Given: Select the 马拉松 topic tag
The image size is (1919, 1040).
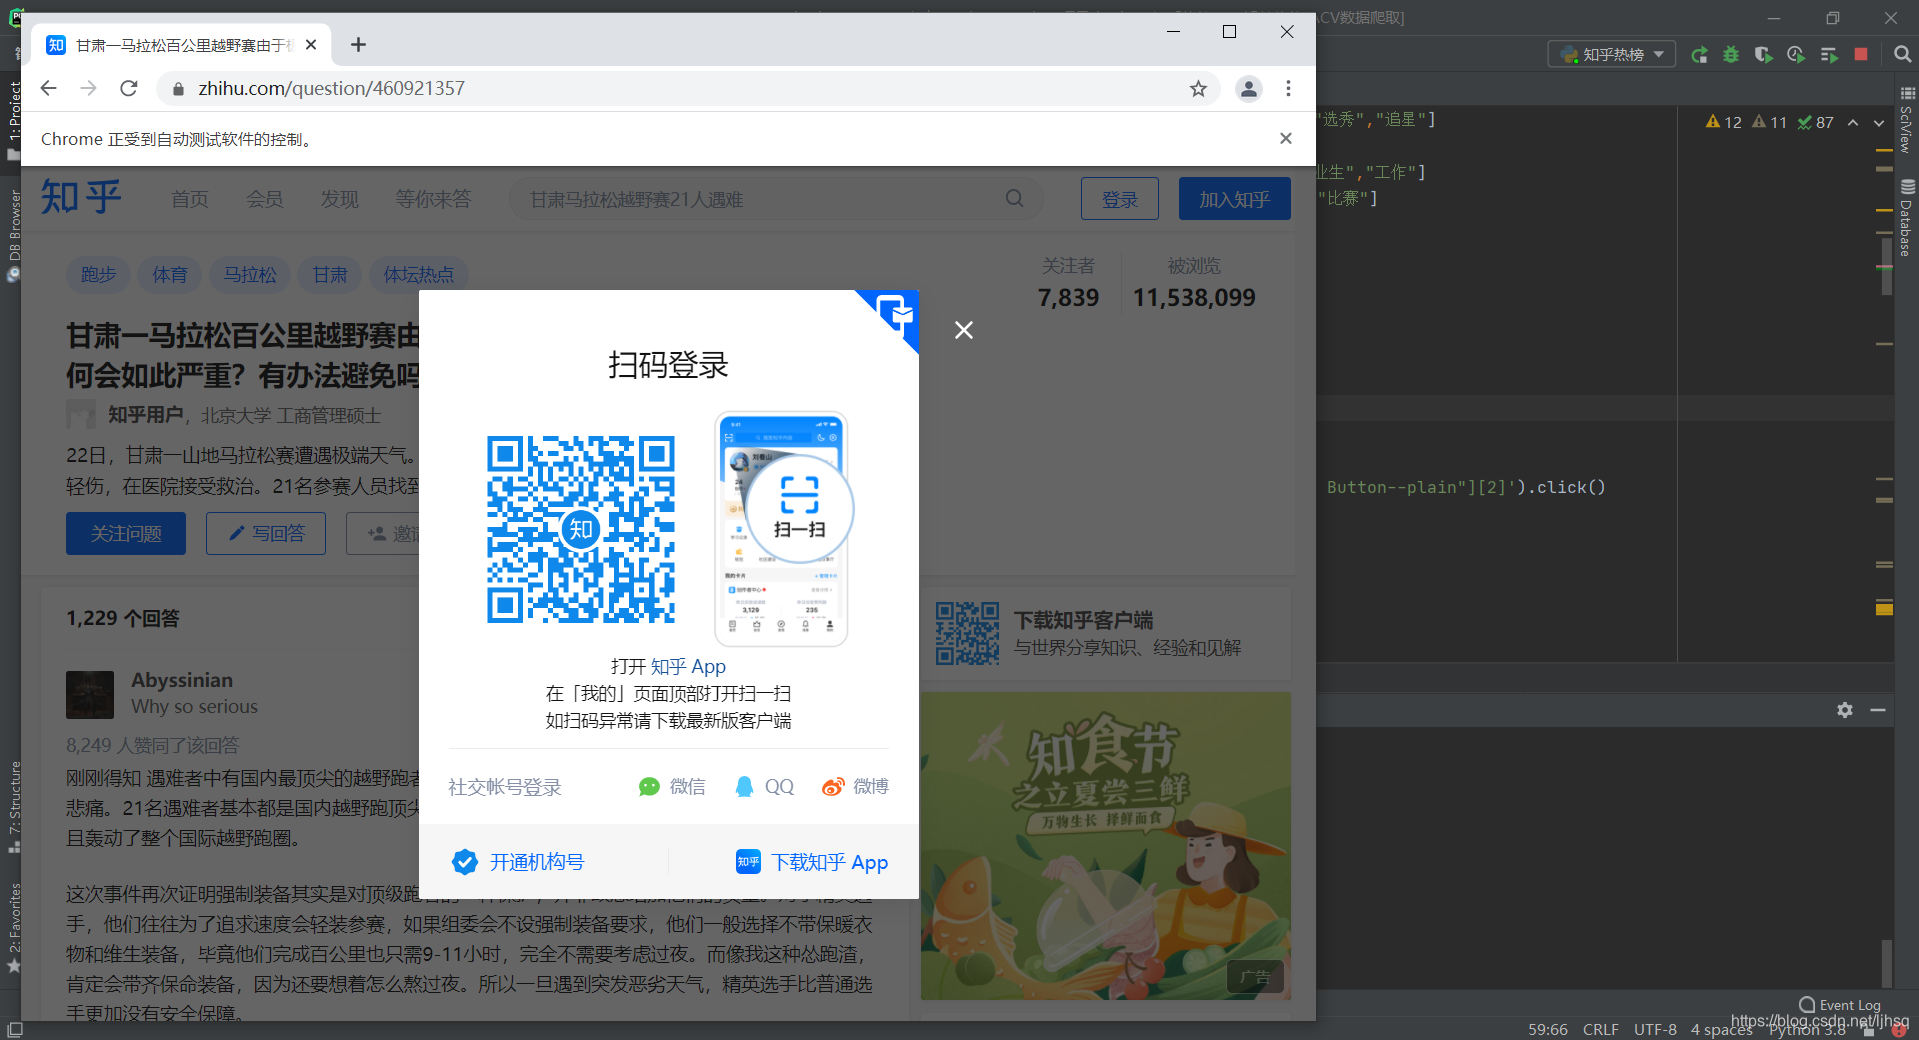Looking at the screenshot, I should coord(250,274).
